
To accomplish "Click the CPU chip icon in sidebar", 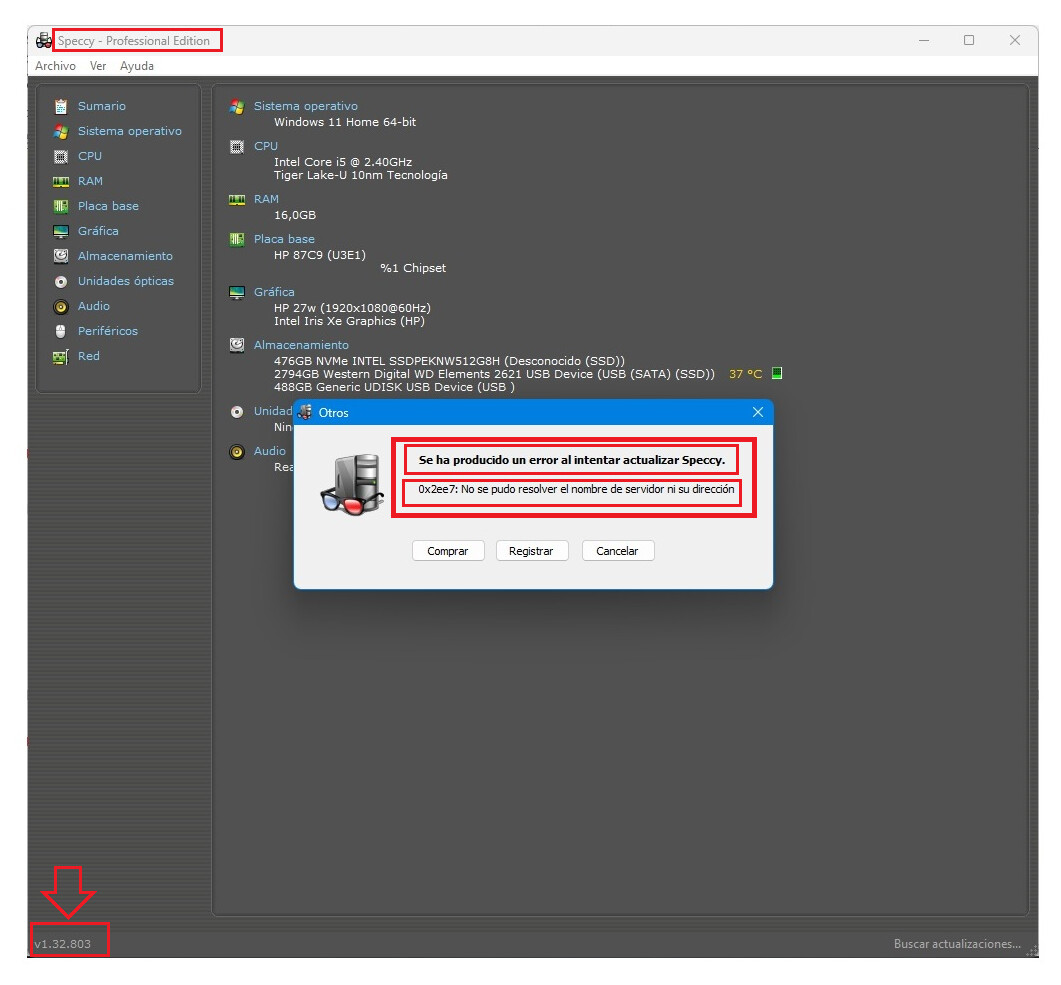I will click(x=61, y=156).
